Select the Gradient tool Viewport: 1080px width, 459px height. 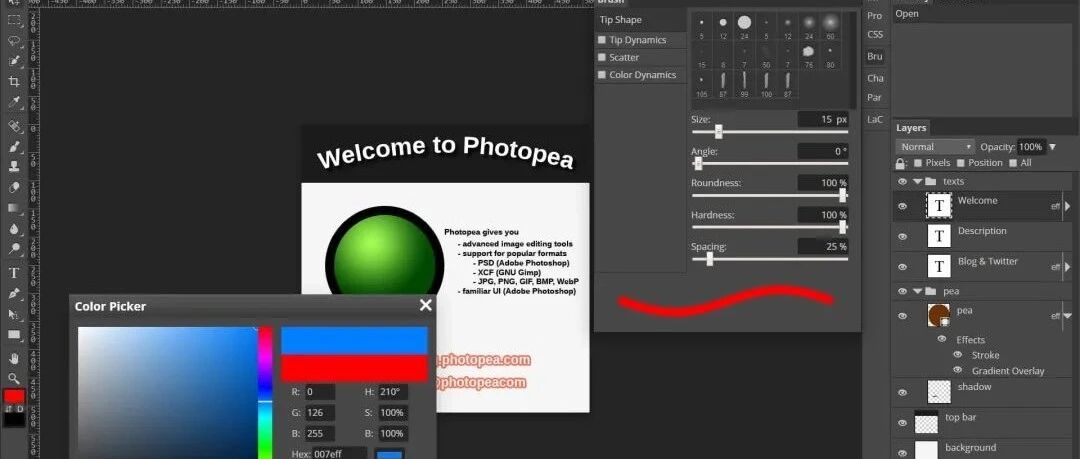(14, 208)
